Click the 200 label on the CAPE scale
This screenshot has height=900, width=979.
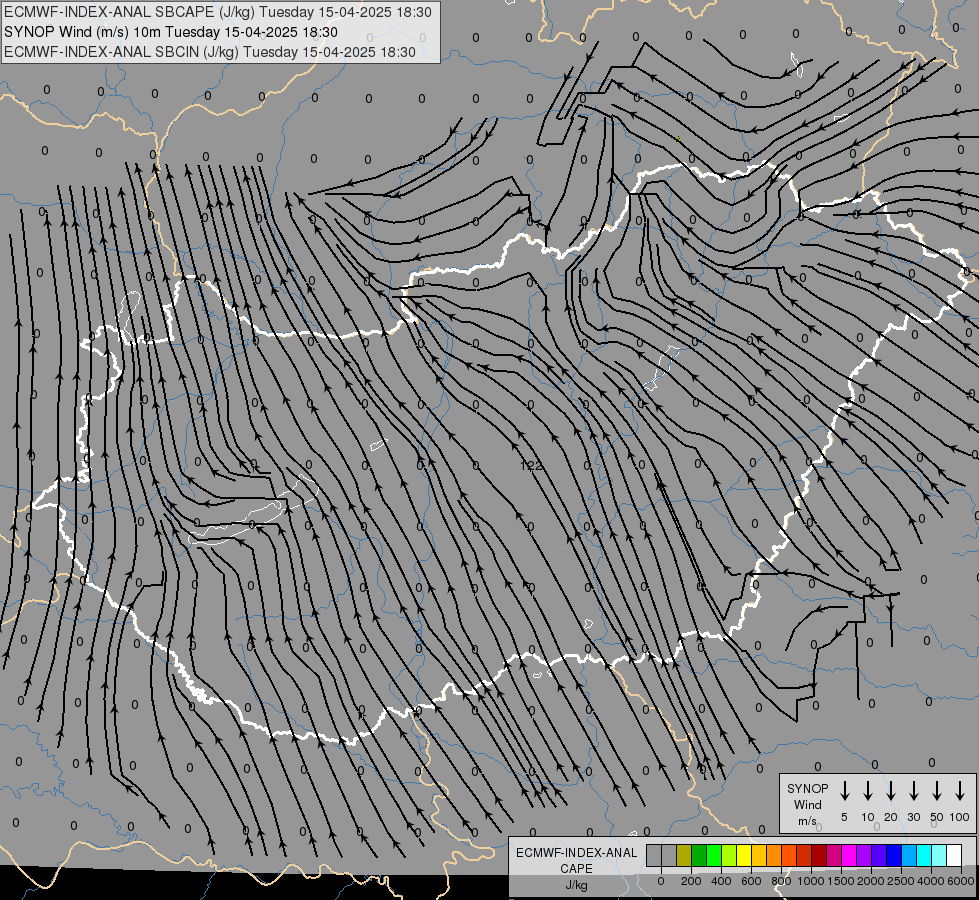(691, 881)
